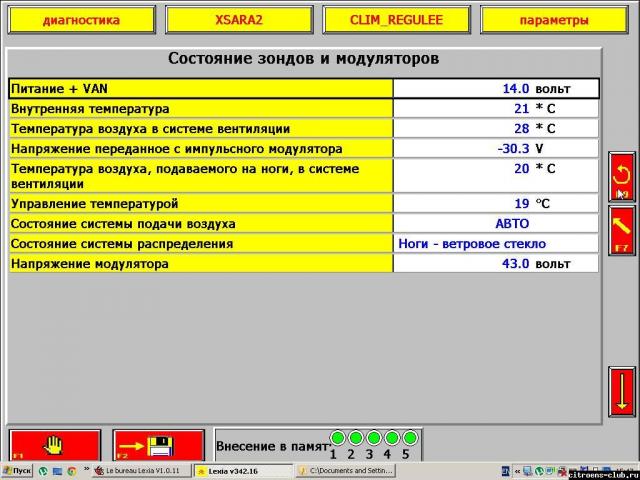Toggle memory slot 3 green indicator
The image size is (640, 480).
[373, 438]
